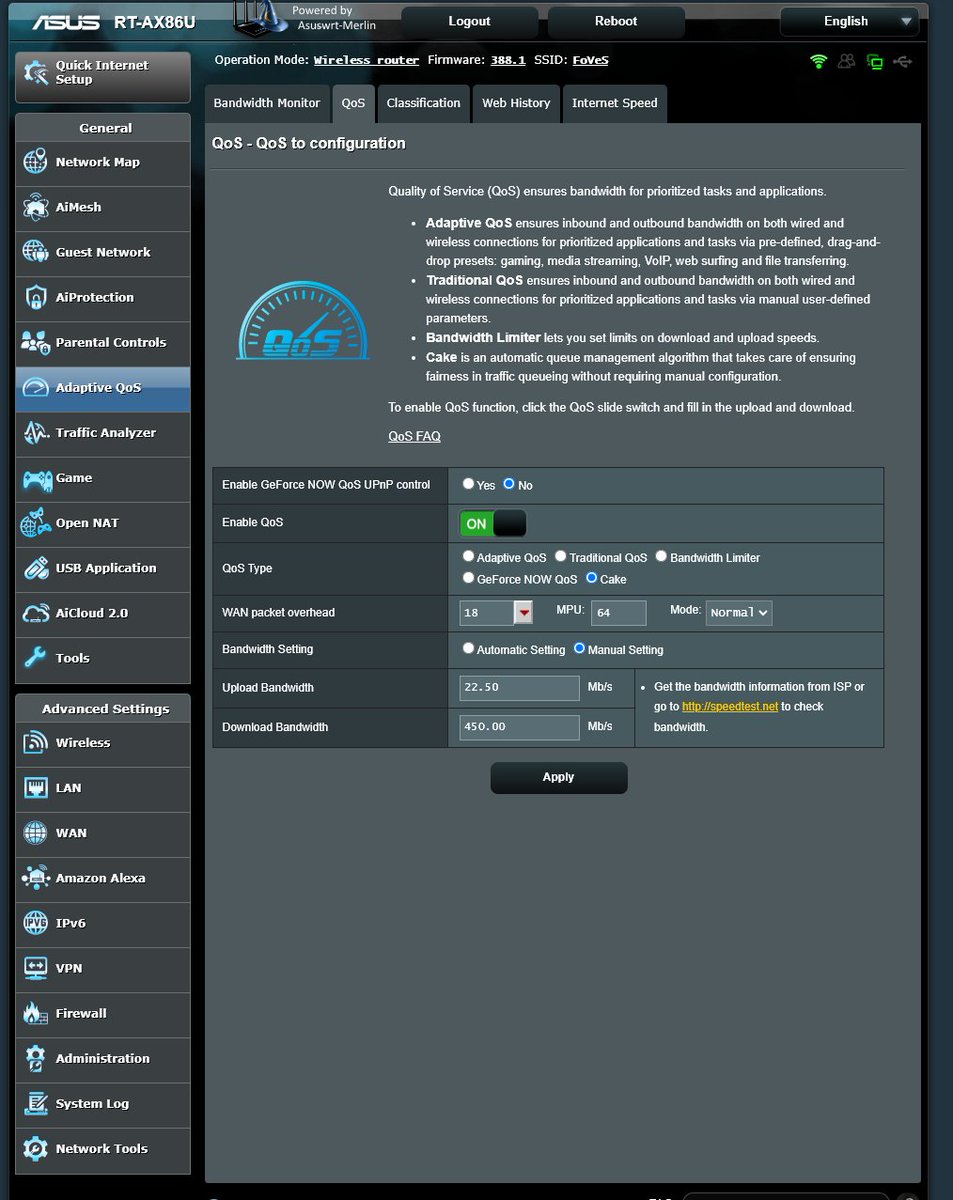This screenshot has height=1200, width=953.
Task: Select the Cake QoS type radio
Action: pyautogui.click(x=591, y=578)
